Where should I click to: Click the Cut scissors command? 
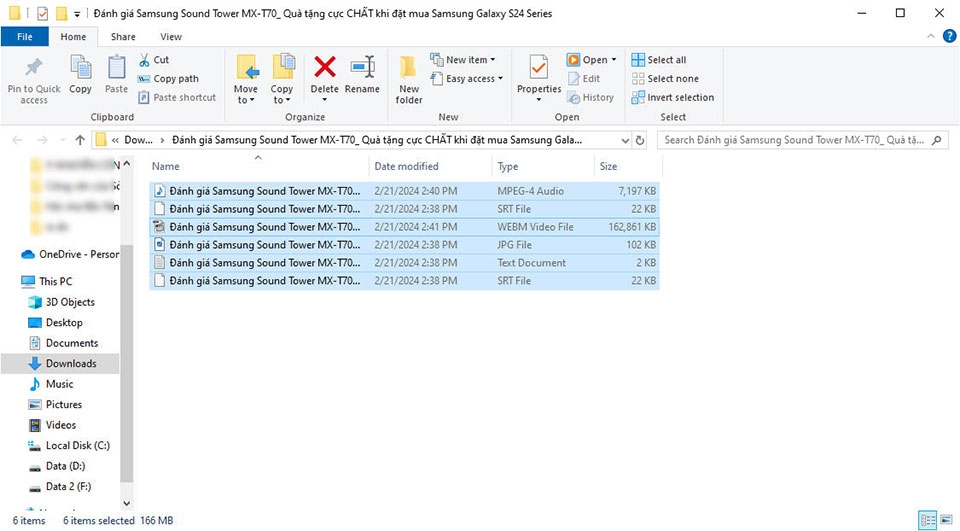pos(154,60)
